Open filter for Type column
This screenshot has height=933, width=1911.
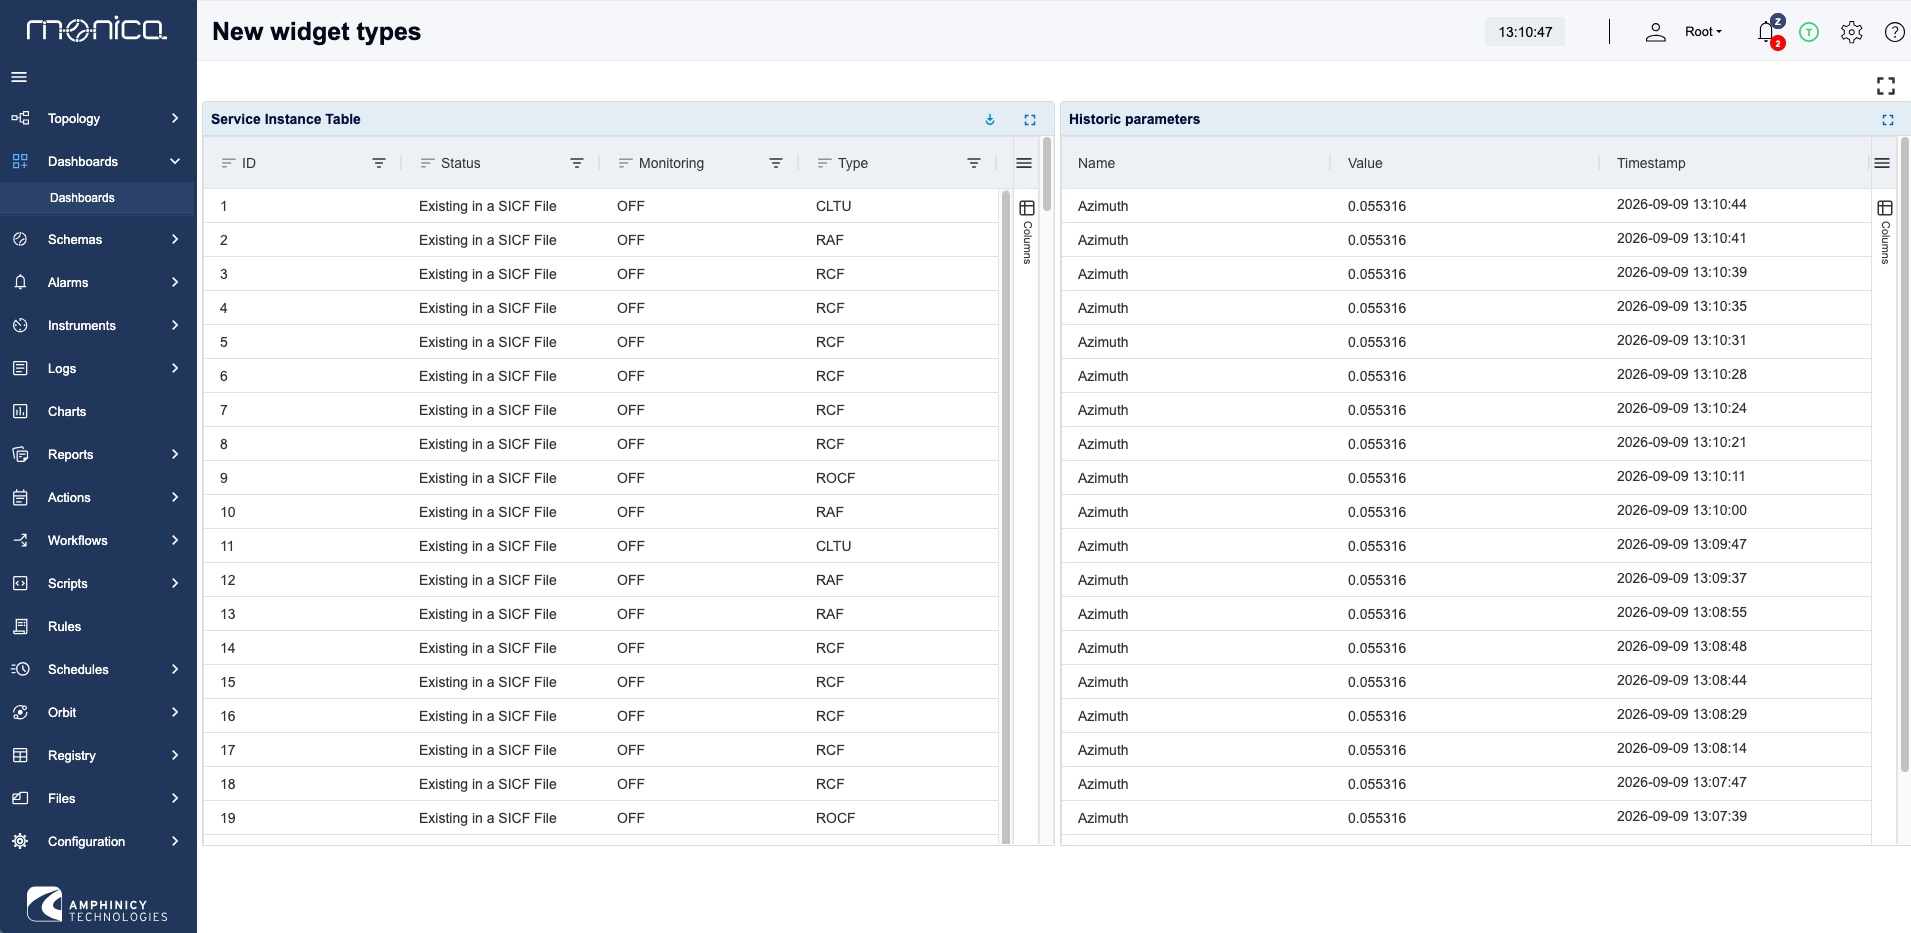pyautogui.click(x=974, y=163)
